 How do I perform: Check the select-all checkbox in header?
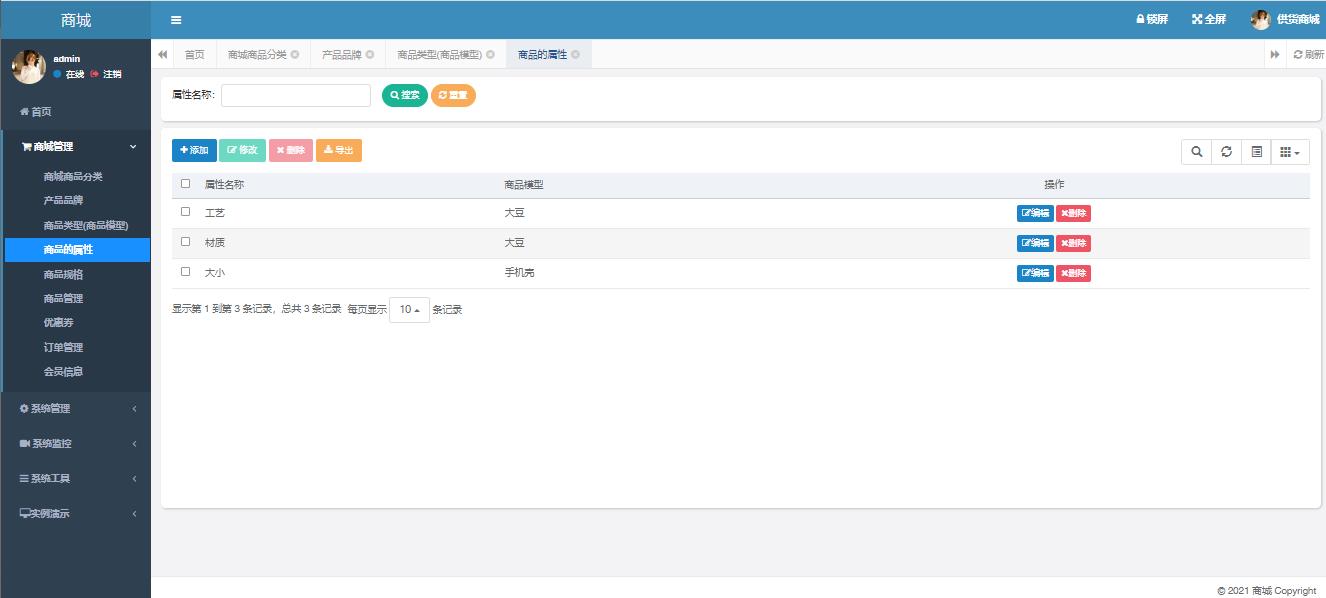185,184
